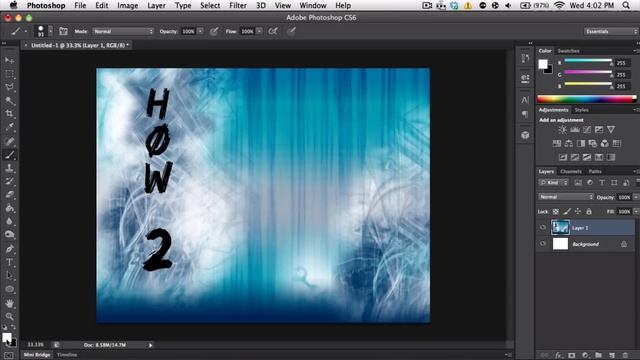Toggle lock transparent pixels

pyautogui.click(x=556, y=211)
